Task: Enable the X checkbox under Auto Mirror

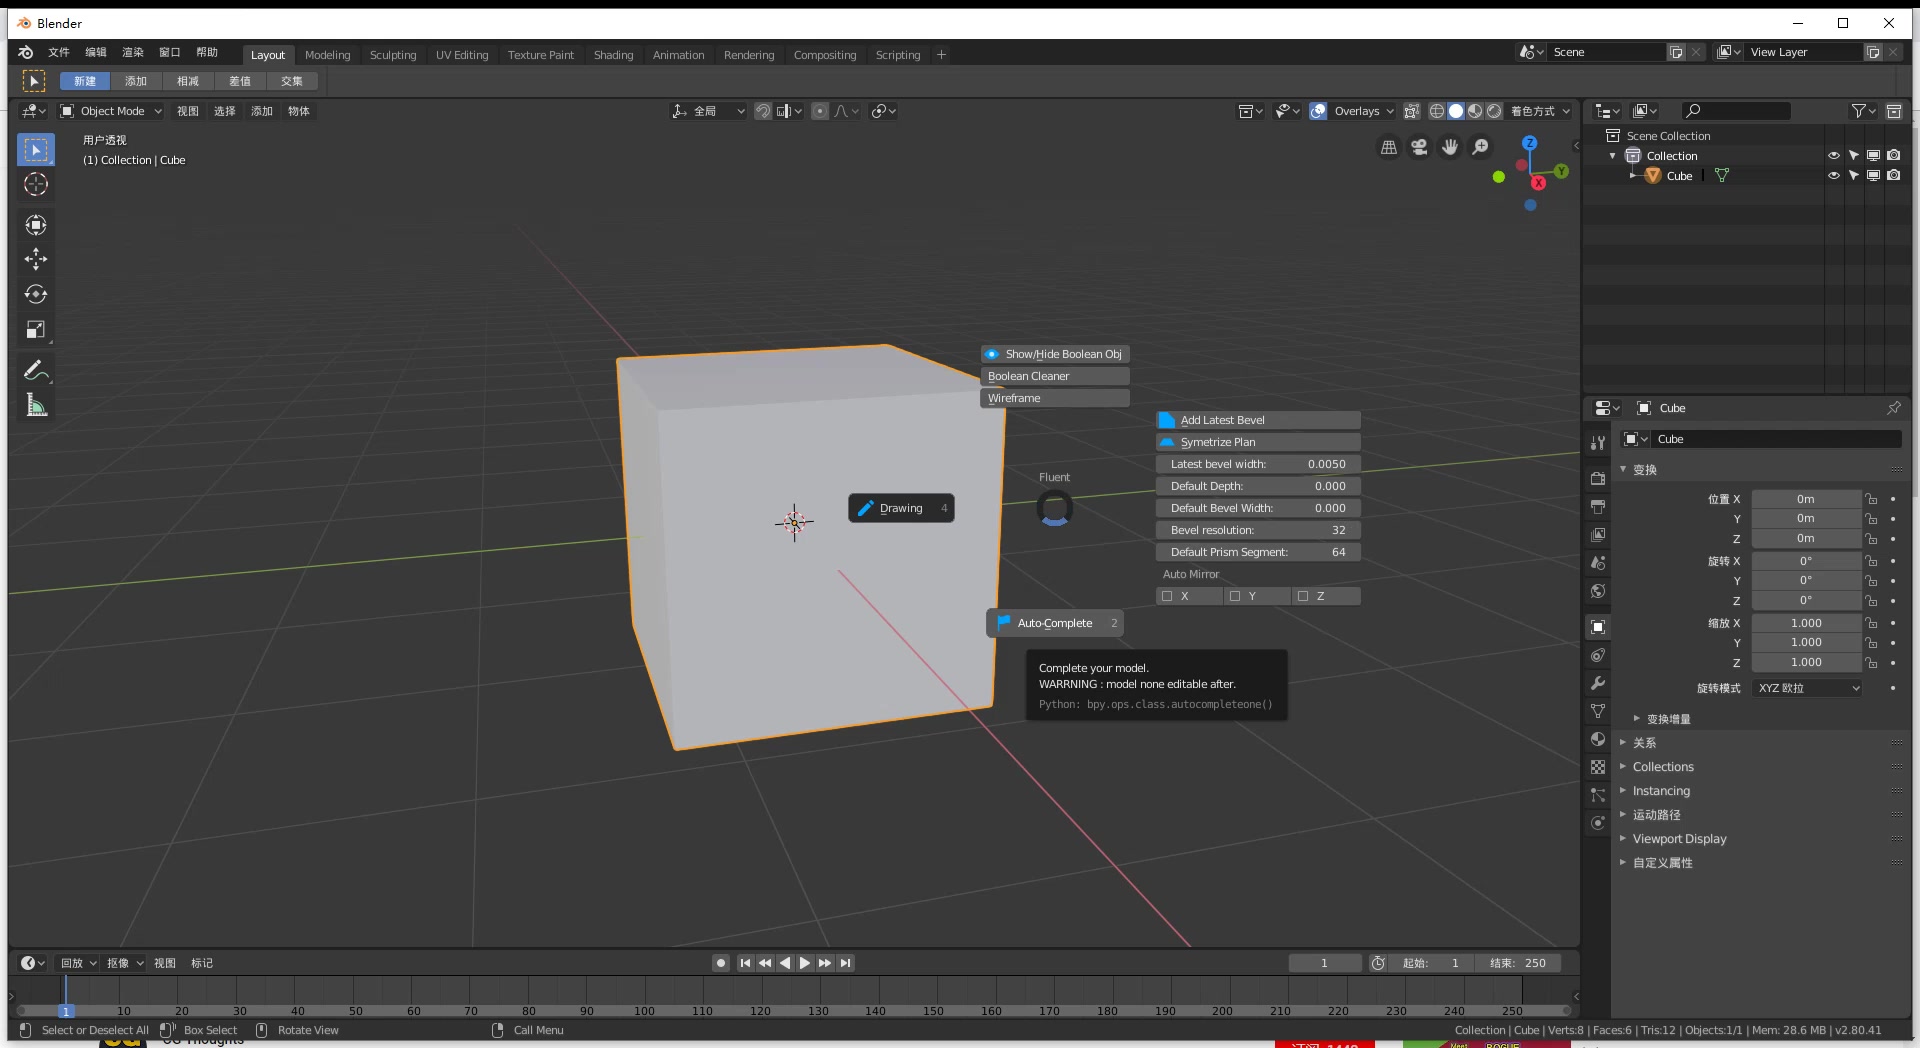Action: (1167, 596)
